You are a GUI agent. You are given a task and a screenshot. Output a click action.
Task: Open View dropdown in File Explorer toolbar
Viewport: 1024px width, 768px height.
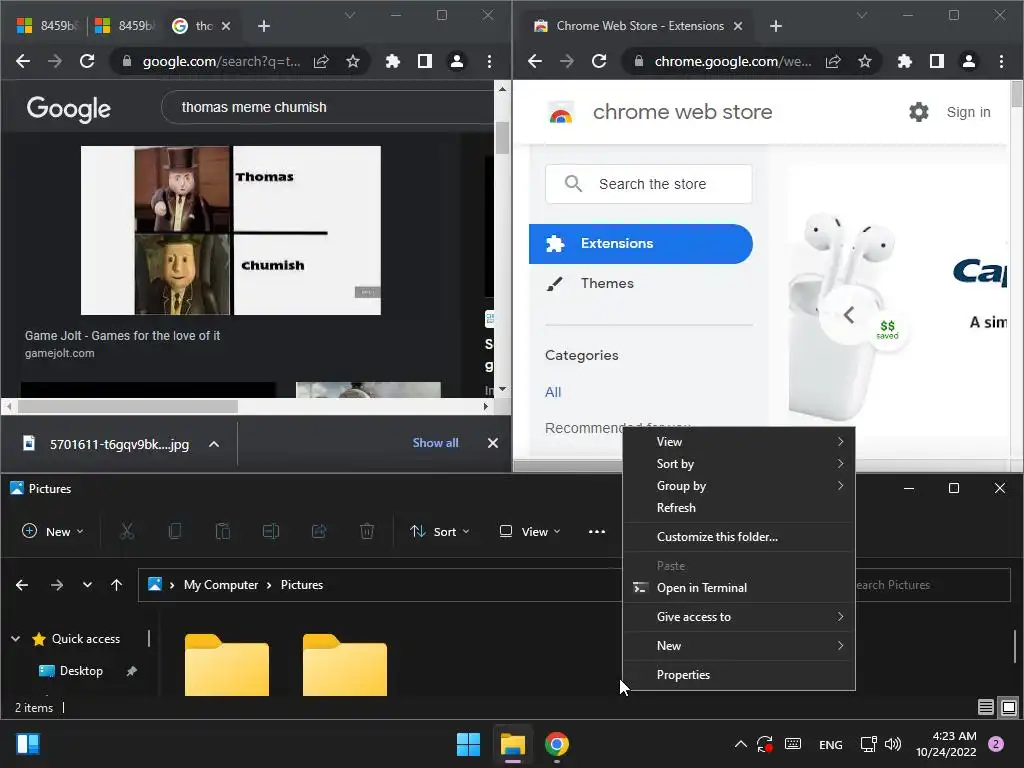530,532
